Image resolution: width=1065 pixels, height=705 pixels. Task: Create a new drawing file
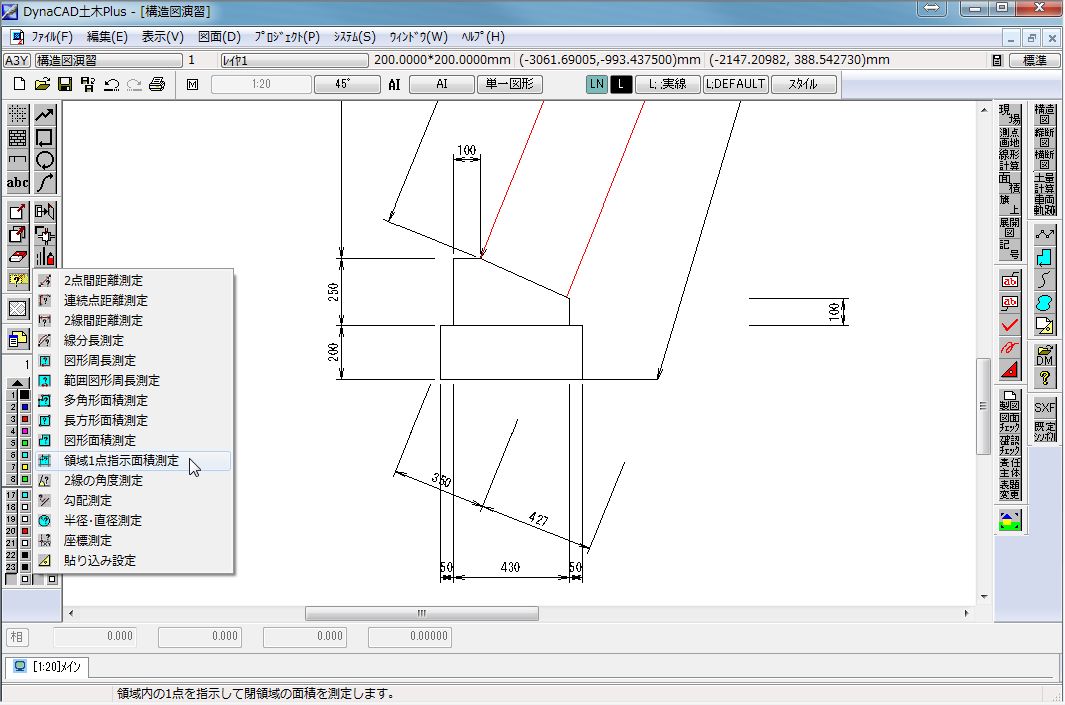point(19,84)
